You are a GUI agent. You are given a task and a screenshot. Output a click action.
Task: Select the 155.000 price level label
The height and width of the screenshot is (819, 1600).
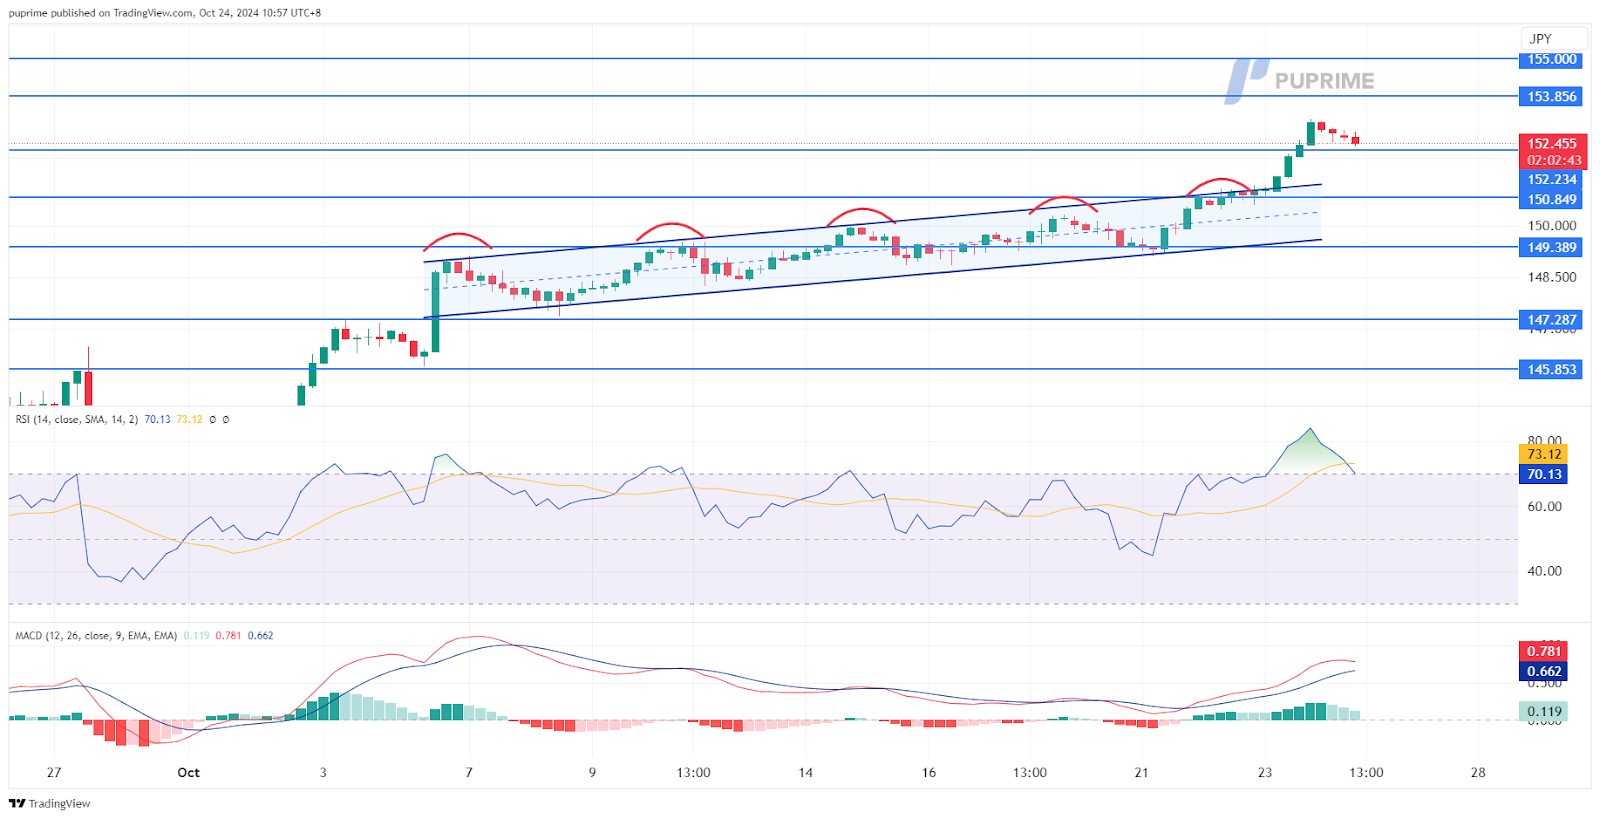[1552, 59]
